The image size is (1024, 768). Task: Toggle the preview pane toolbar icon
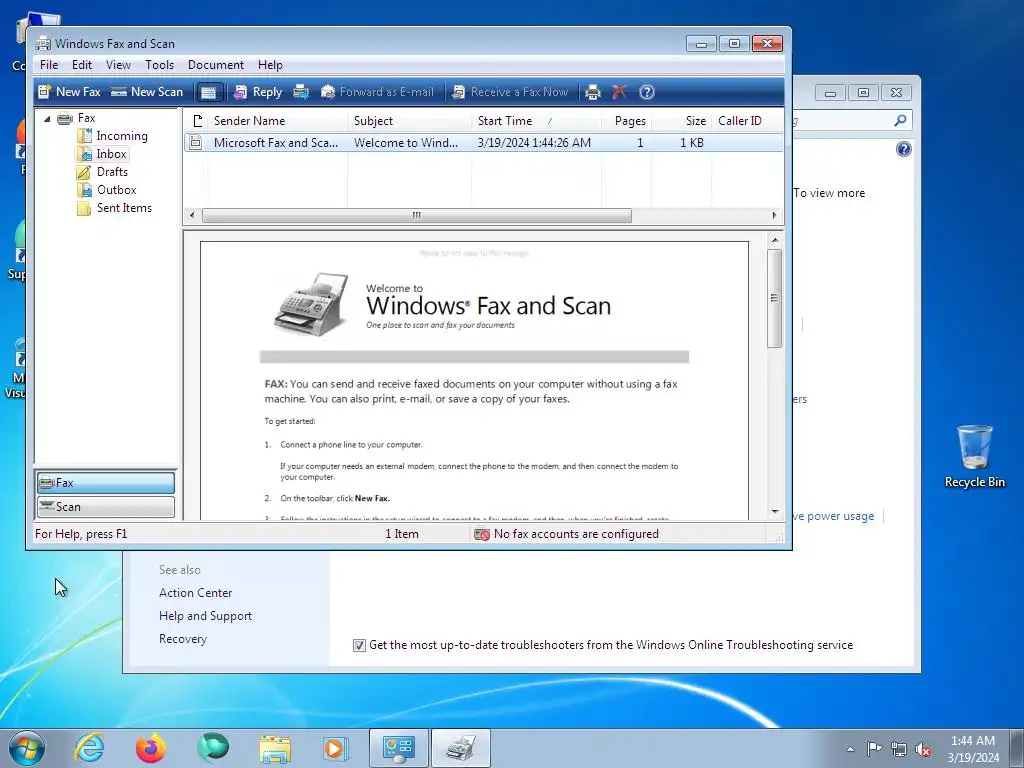[208, 92]
